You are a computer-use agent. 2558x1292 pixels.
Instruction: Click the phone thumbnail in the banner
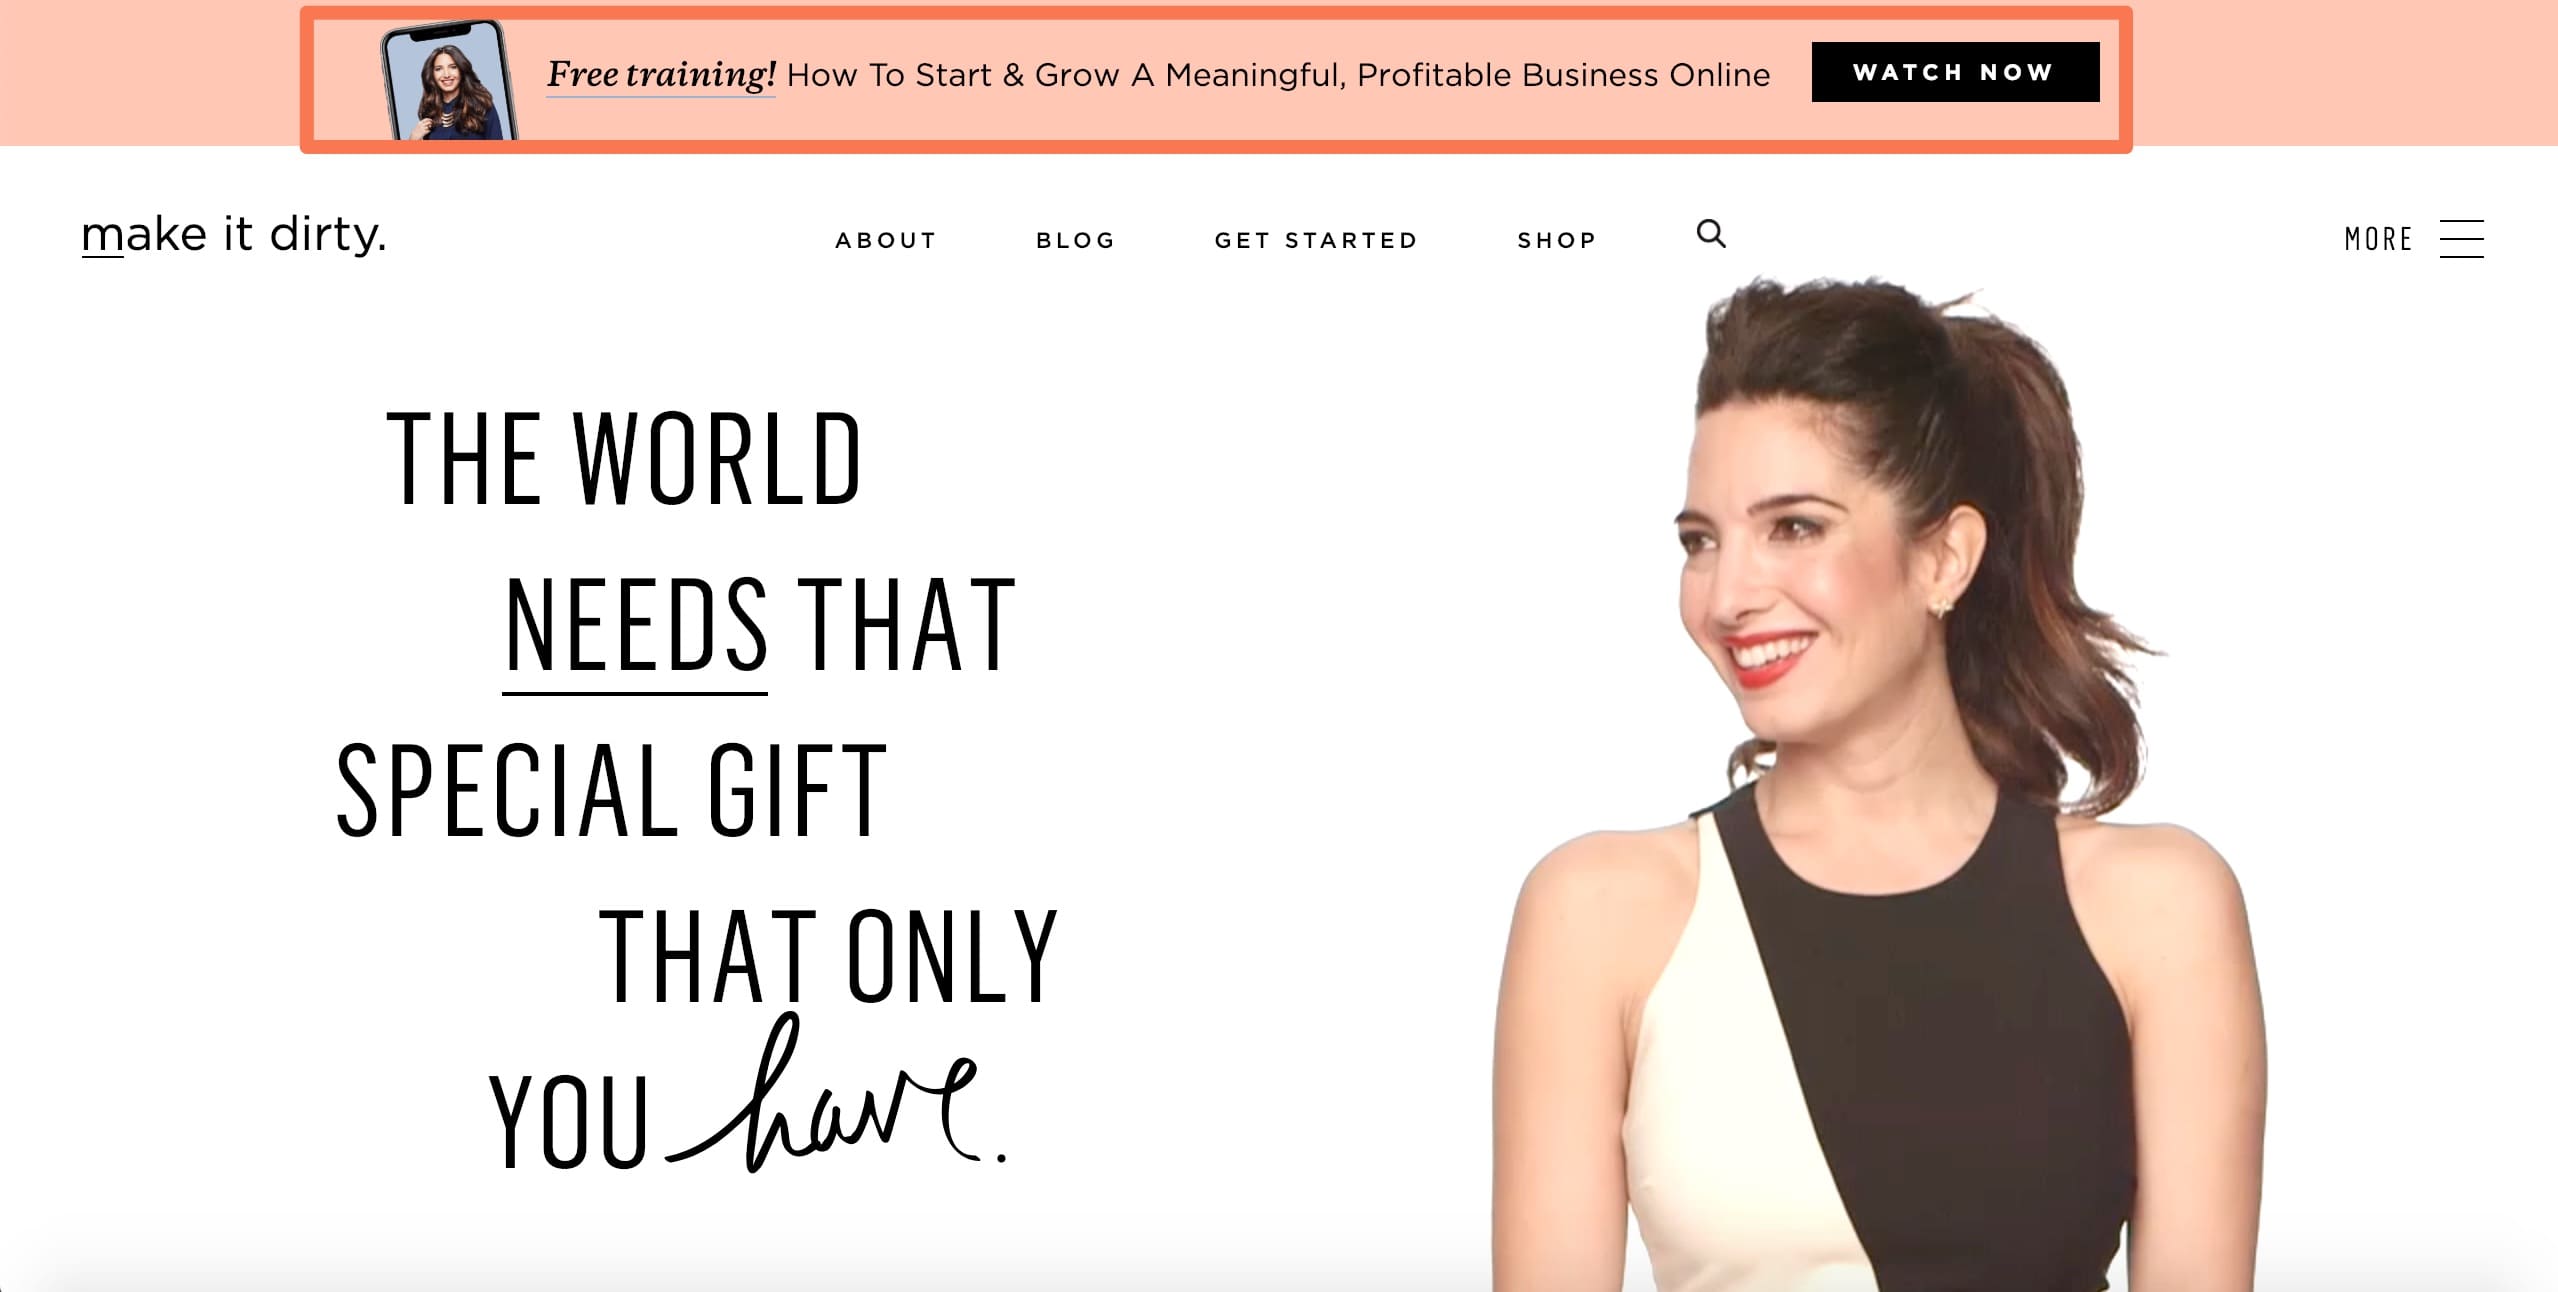[x=449, y=81]
